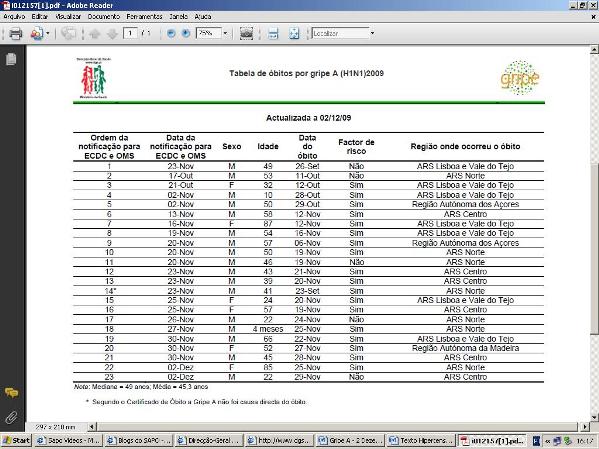Click the next page down arrow
The height and width of the screenshot is (449, 599).
click(112, 34)
